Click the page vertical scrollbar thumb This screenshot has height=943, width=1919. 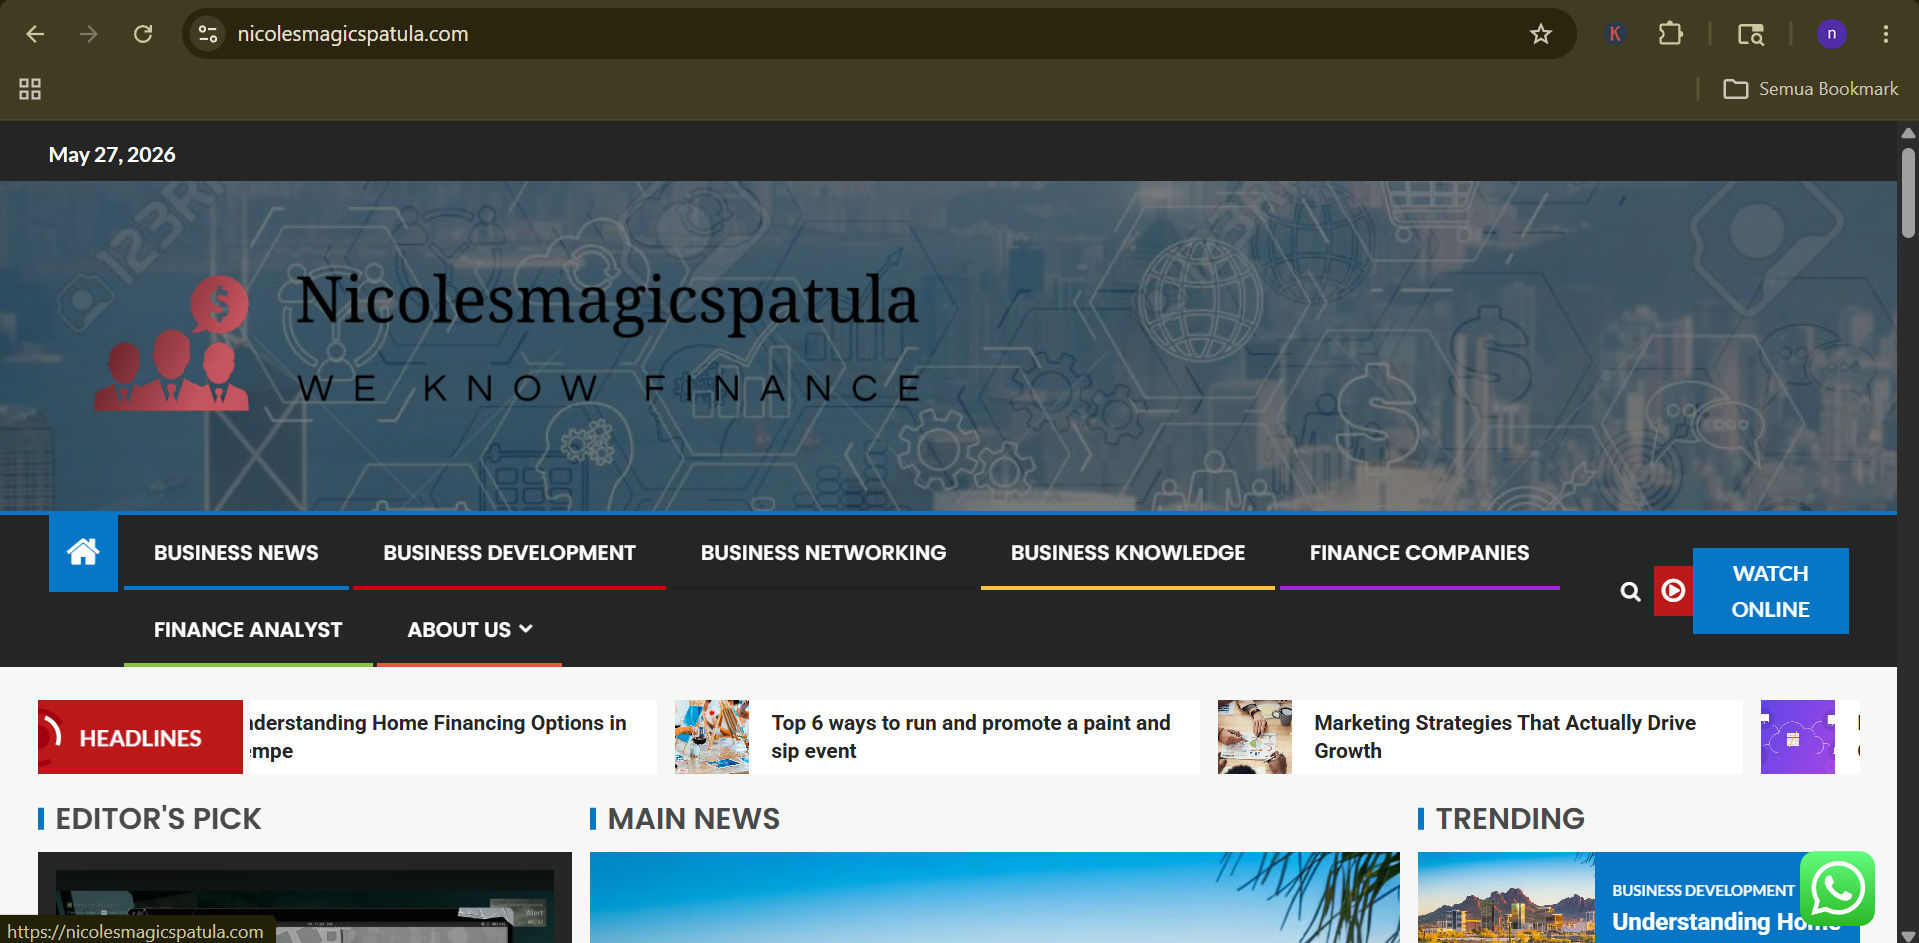click(x=1908, y=193)
